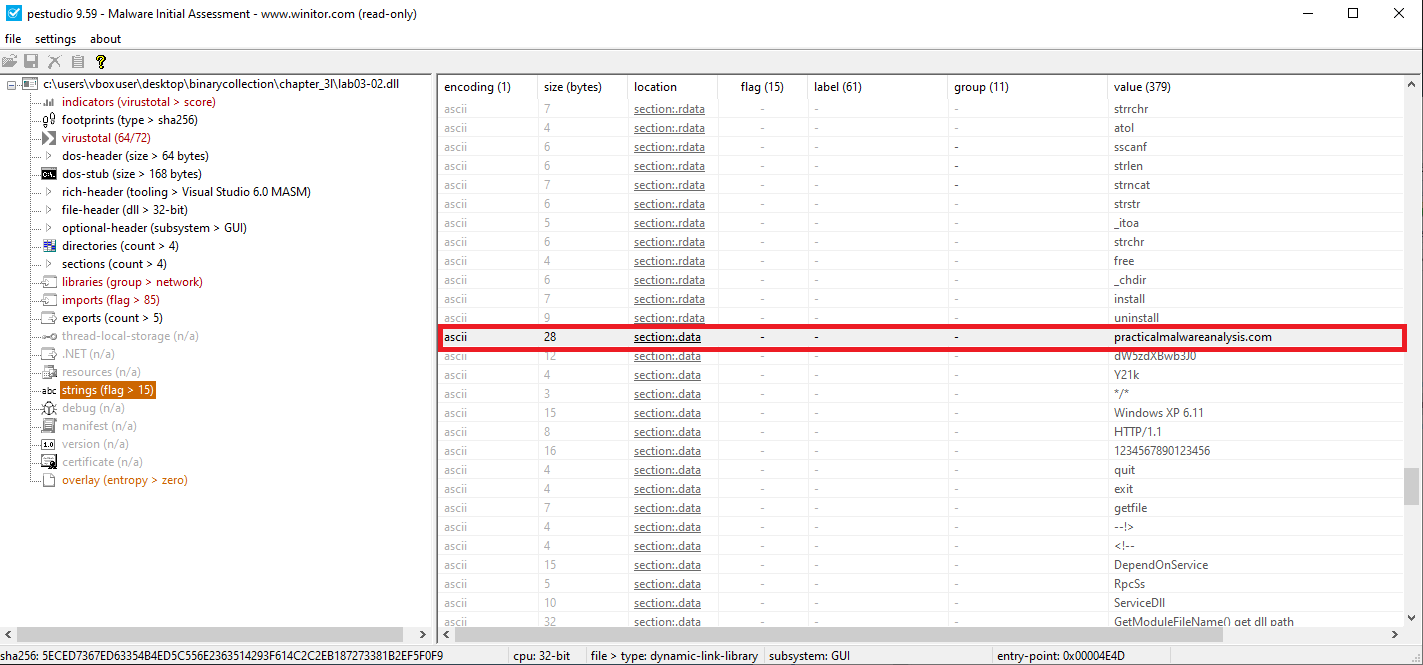Click the directories grid icon
The height and width of the screenshot is (665, 1423).
[49, 246]
